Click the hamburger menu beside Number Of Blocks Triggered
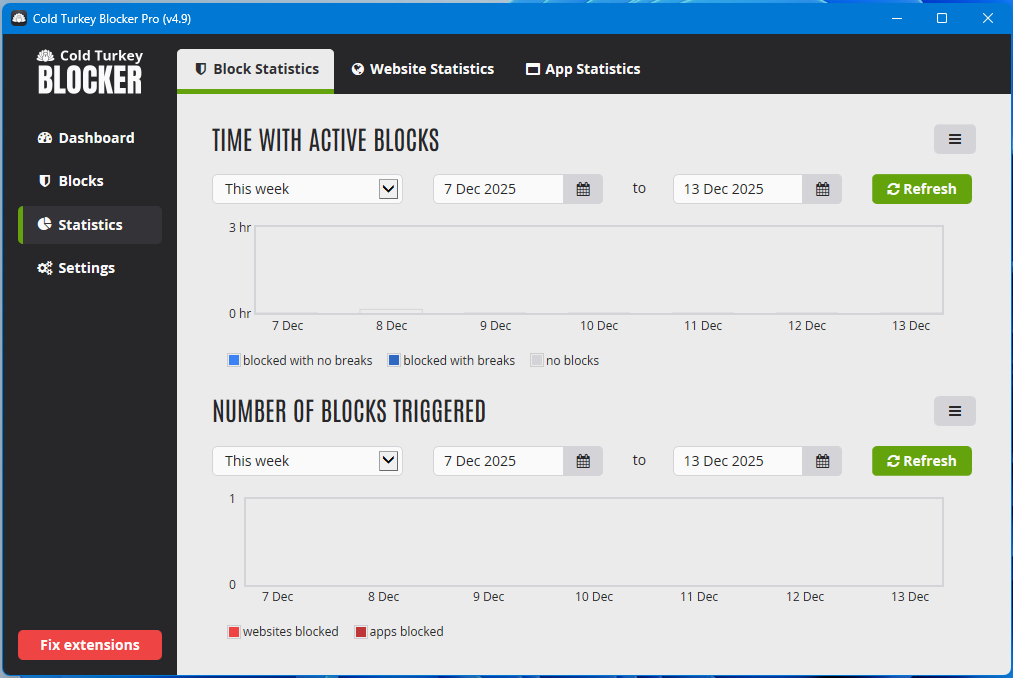 [x=954, y=411]
